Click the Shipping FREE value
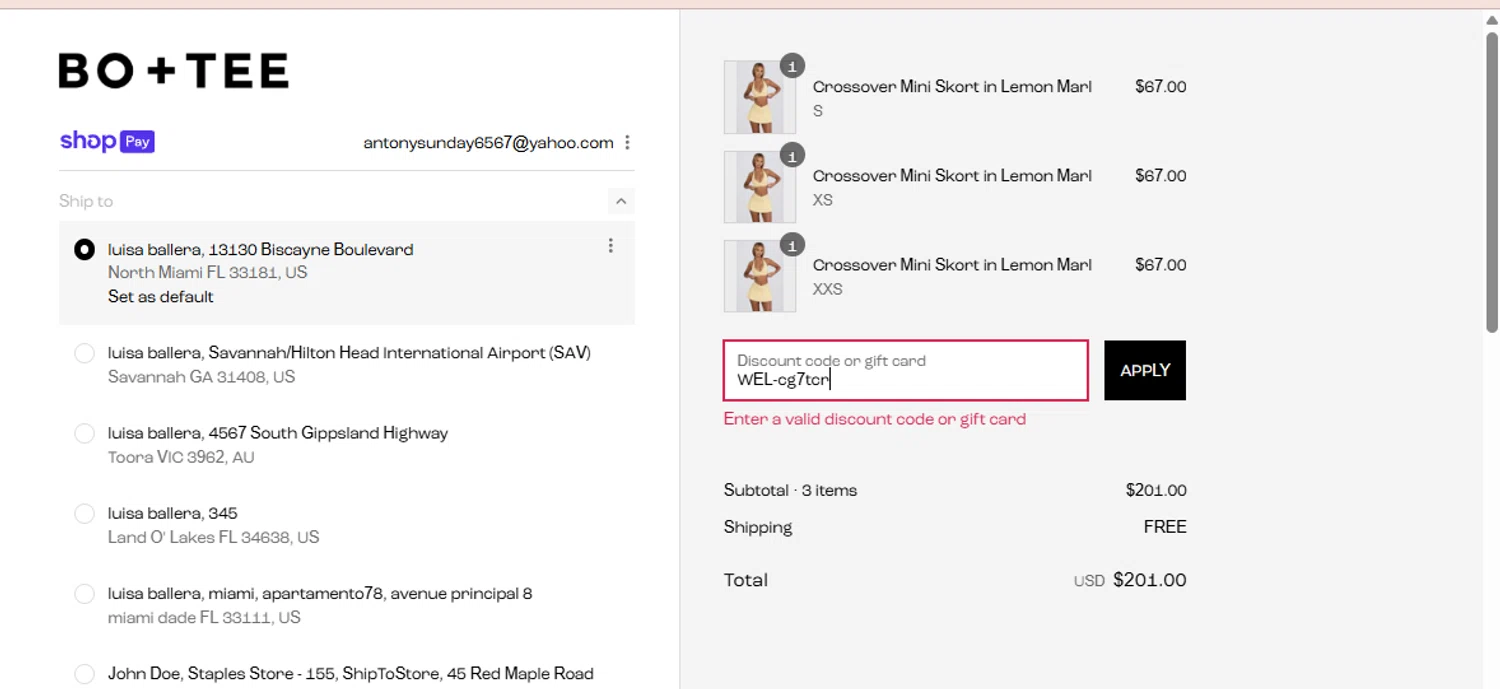The width and height of the screenshot is (1500, 689). pos(1165,527)
